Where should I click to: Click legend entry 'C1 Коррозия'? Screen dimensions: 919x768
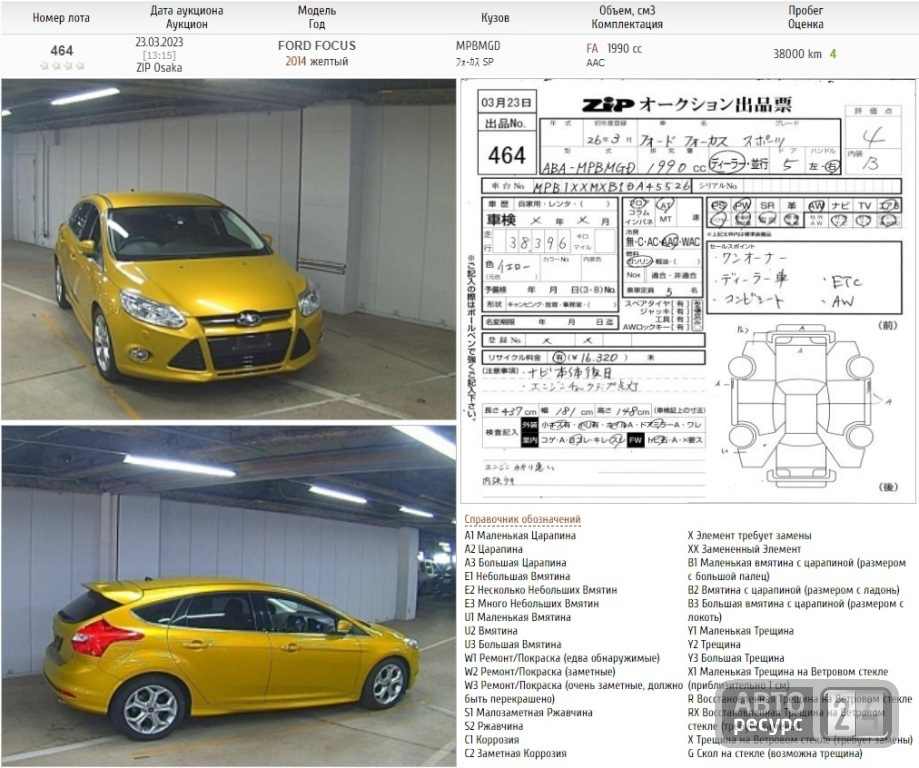point(492,739)
